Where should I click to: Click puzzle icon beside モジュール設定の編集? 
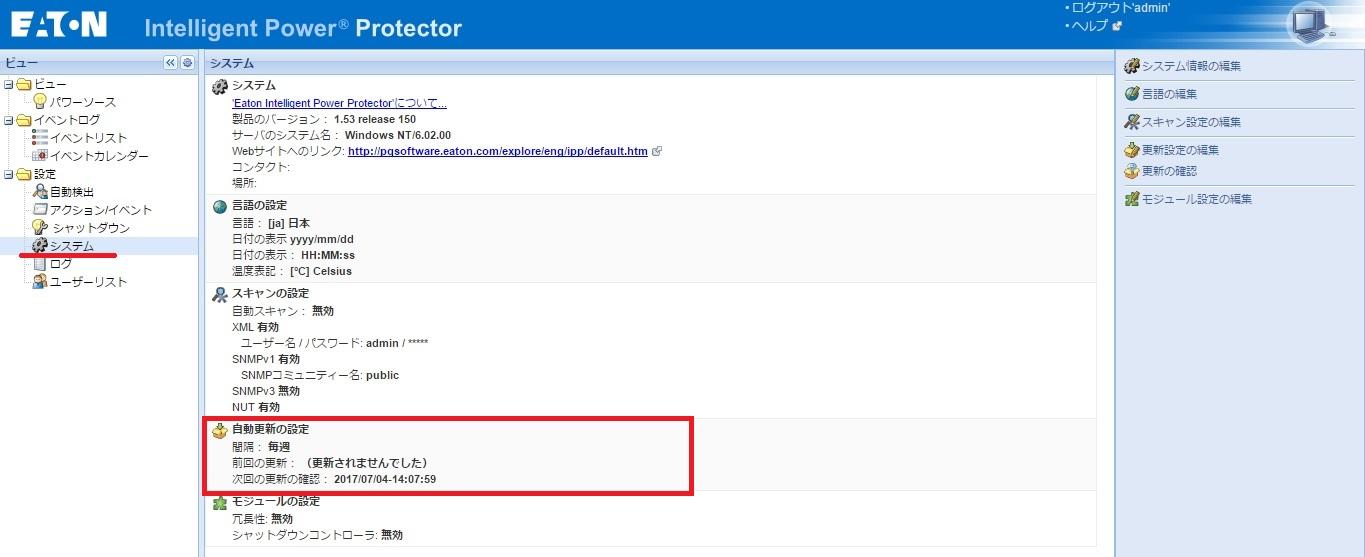[1132, 199]
